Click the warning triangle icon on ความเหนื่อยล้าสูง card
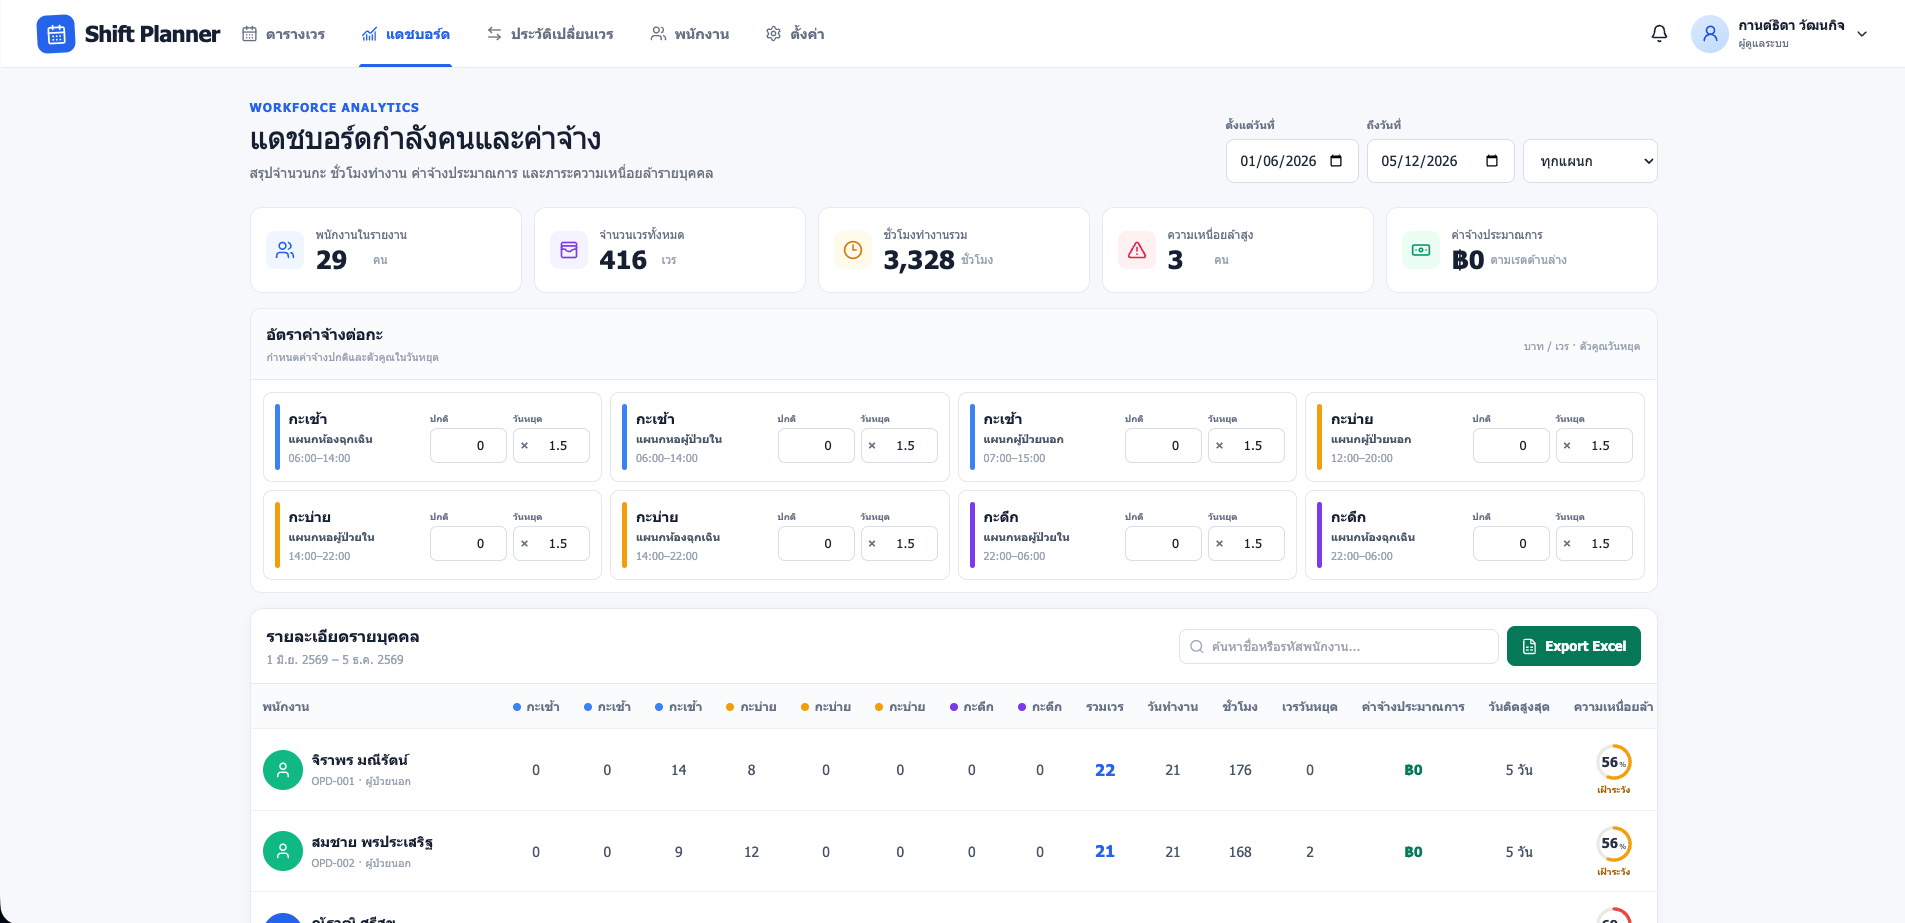1905x923 pixels. [x=1137, y=250]
